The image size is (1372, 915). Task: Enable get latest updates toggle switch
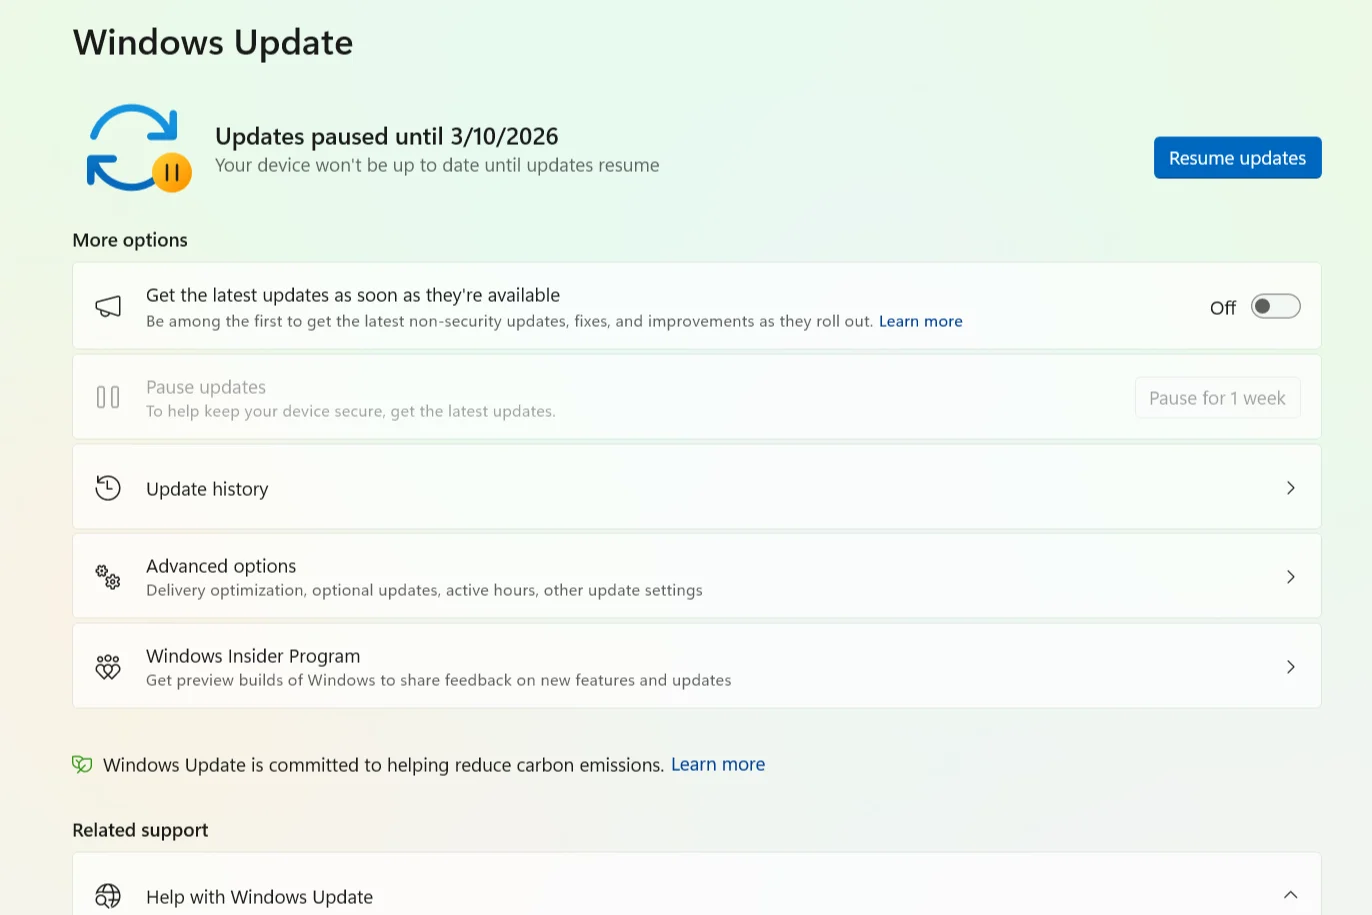1275,307
